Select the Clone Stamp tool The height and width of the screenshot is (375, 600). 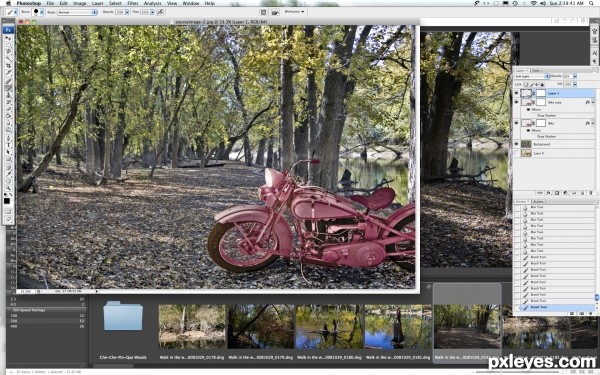(x=8, y=95)
